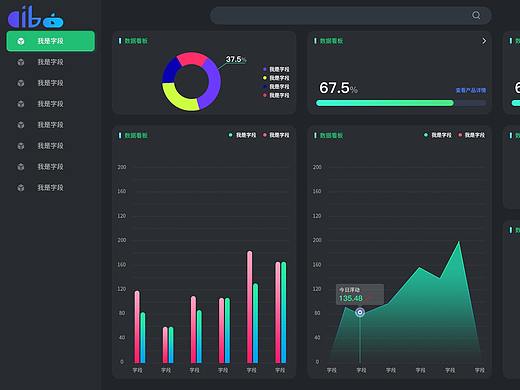Click the 数据看板 title of donut card
Image resolution: width=520 pixels, height=390 pixels.
(136, 41)
